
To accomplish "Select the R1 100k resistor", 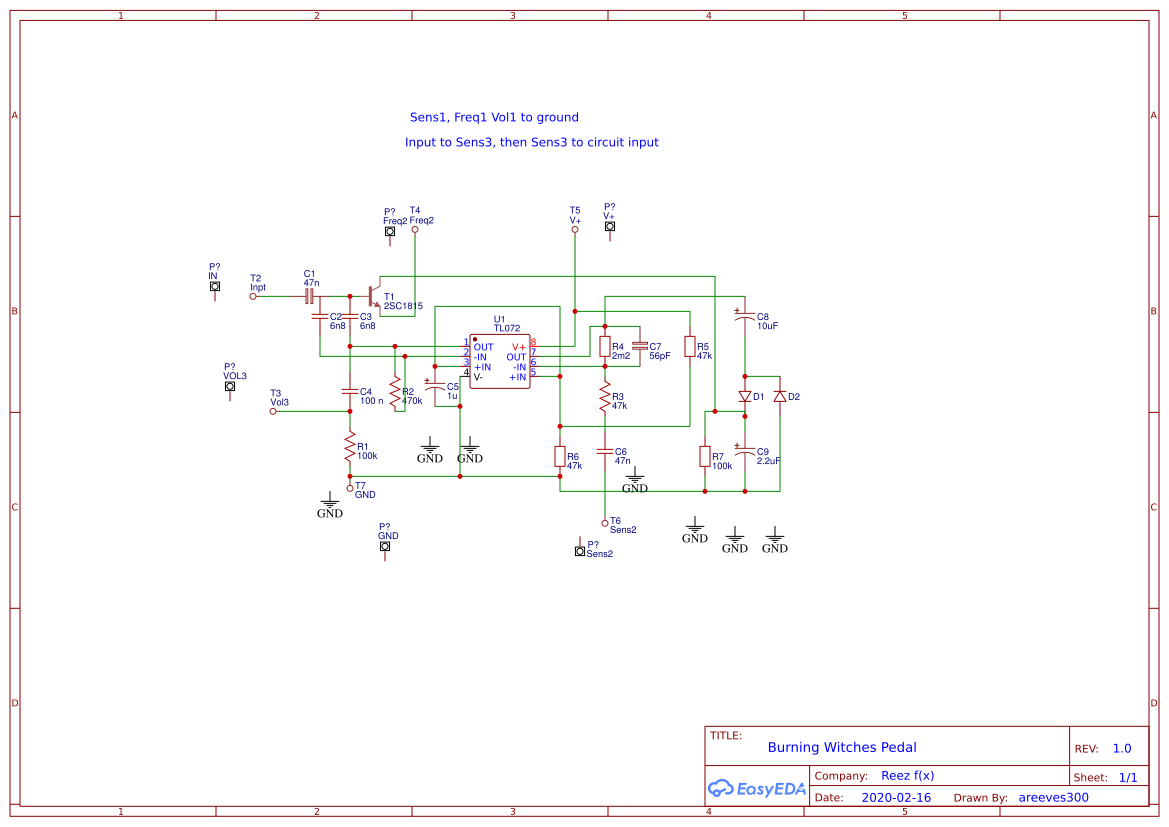I will click(350, 447).
